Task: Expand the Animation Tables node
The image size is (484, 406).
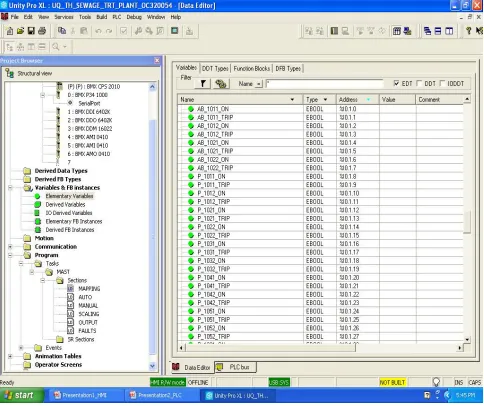Action: point(10,356)
